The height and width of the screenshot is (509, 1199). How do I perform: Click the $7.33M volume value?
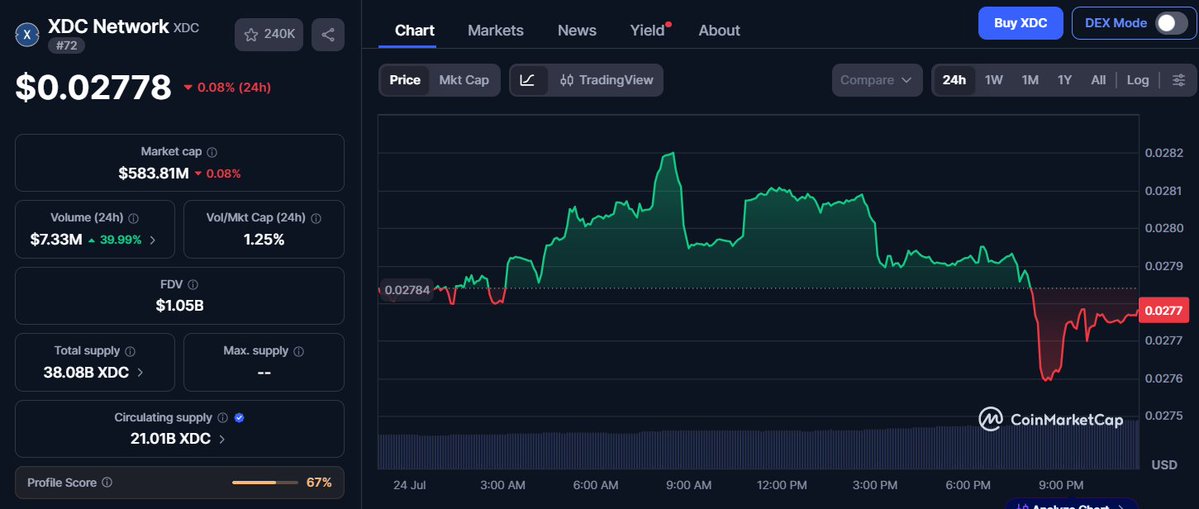tap(56, 240)
